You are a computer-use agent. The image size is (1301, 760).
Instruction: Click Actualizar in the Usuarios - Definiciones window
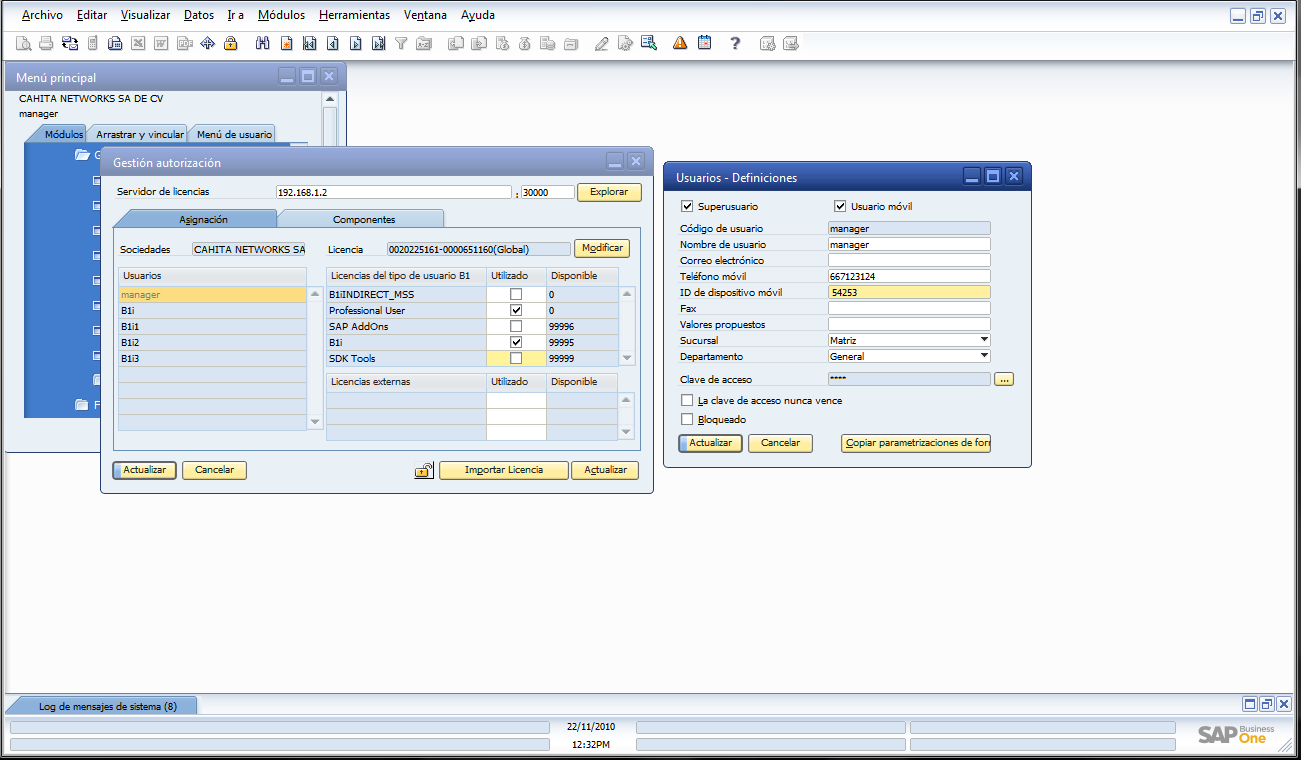tap(711, 443)
